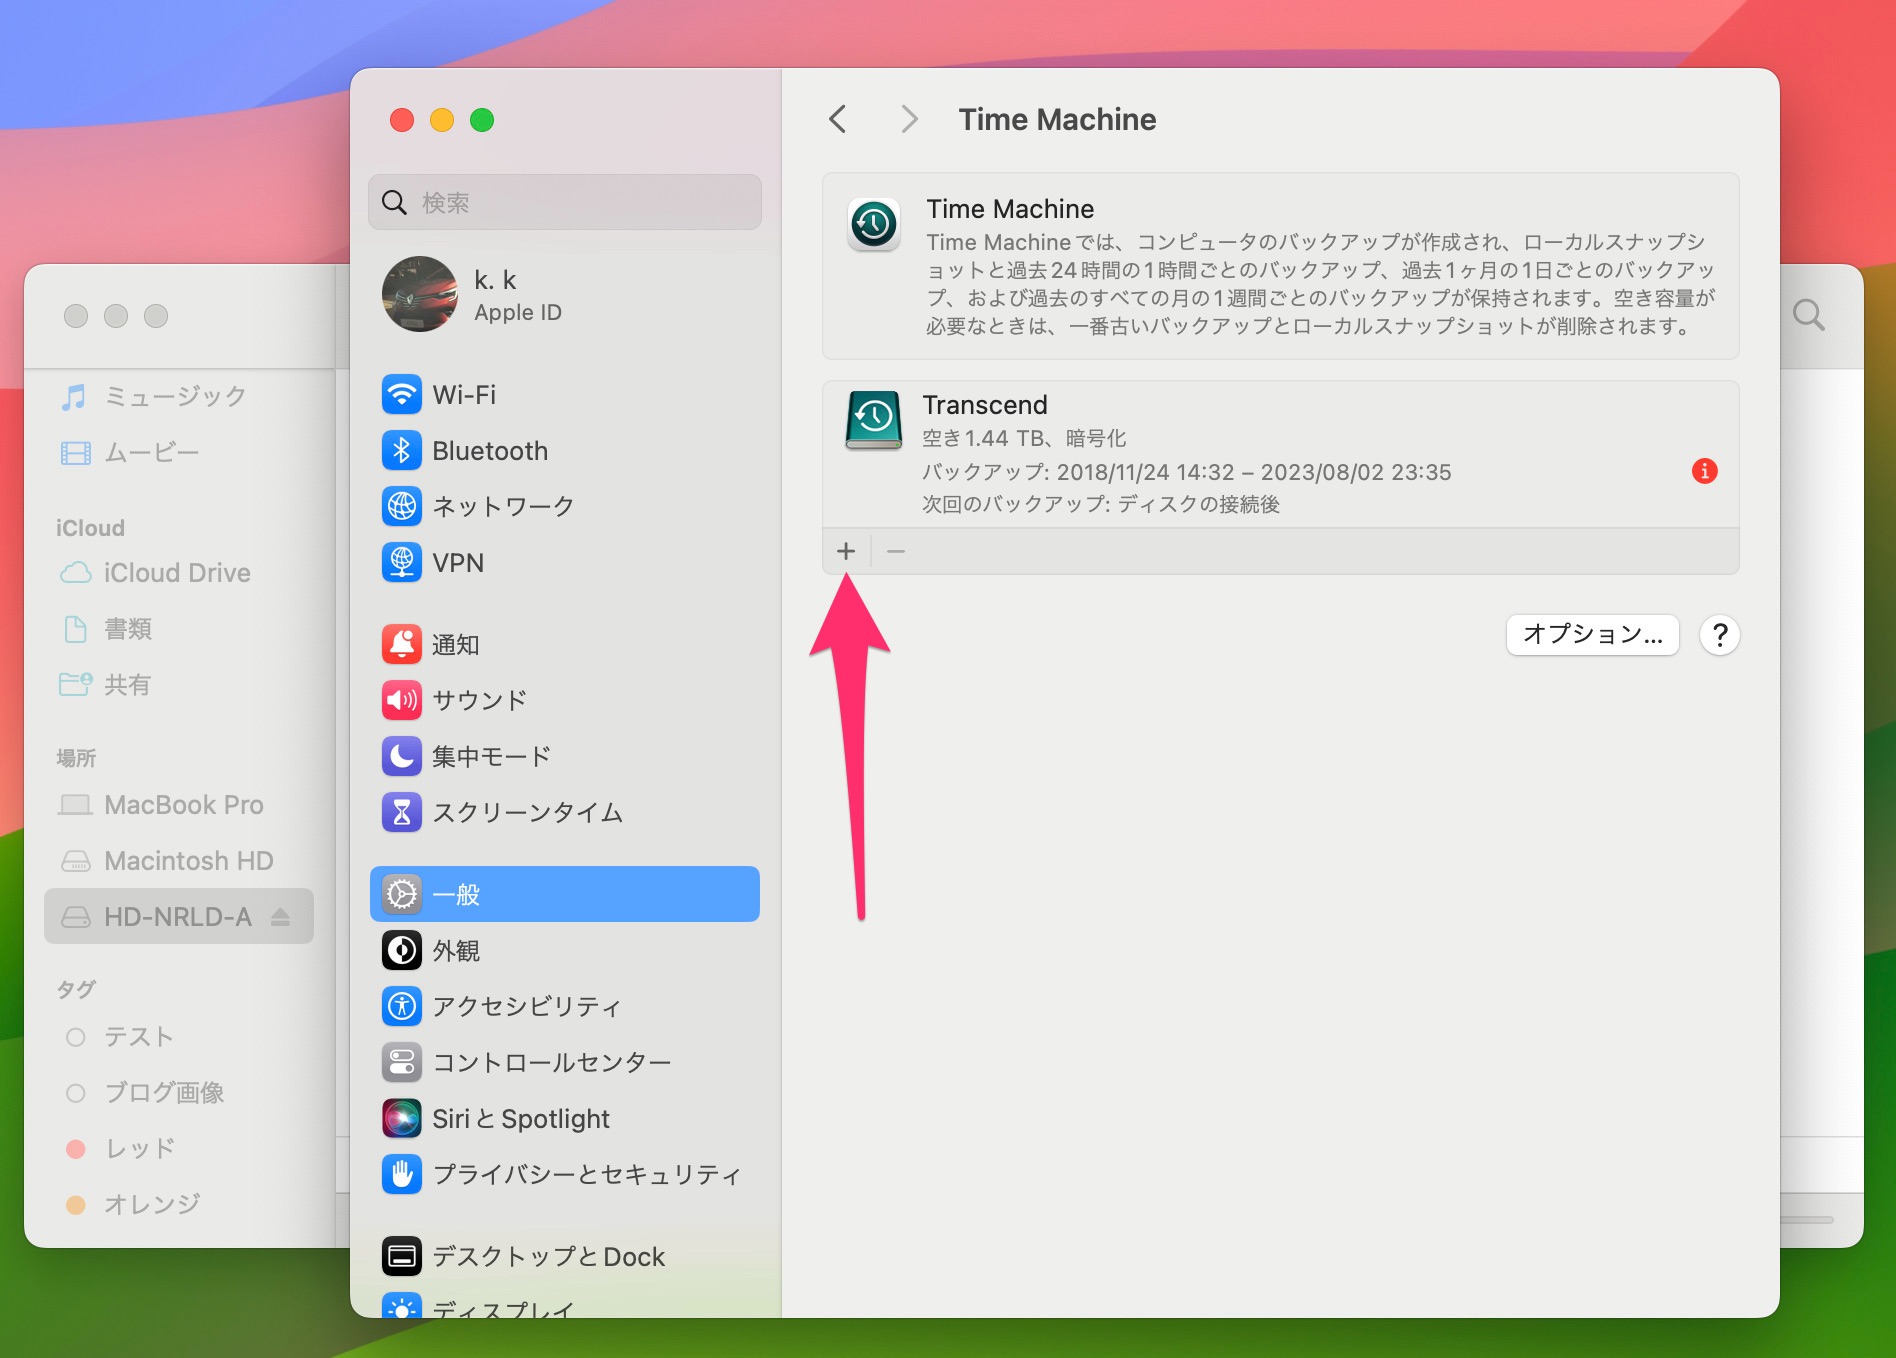Click the タグ section header in Finder
Image resolution: width=1896 pixels, height=1358 pixels.
tap(76, 989)
